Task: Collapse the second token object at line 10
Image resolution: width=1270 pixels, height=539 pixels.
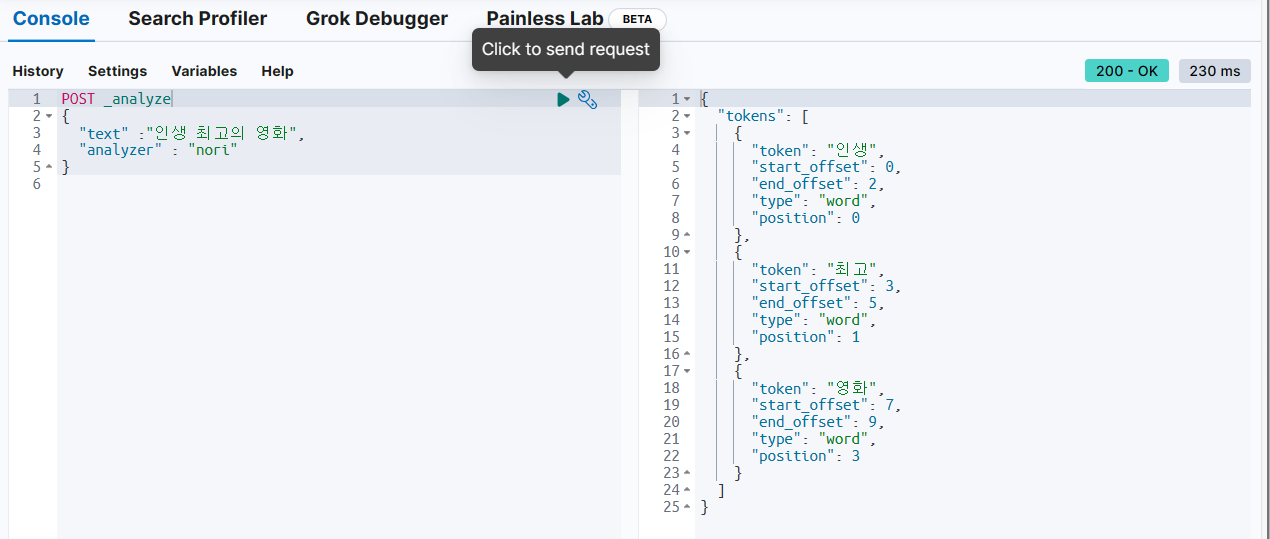Action: [x=687, y=252]
